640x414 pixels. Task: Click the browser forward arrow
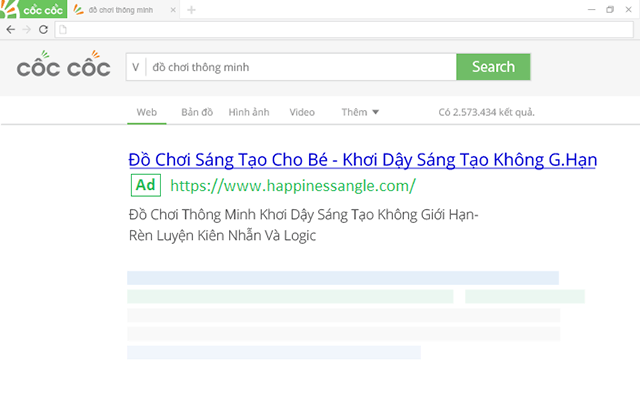(27, 29)
